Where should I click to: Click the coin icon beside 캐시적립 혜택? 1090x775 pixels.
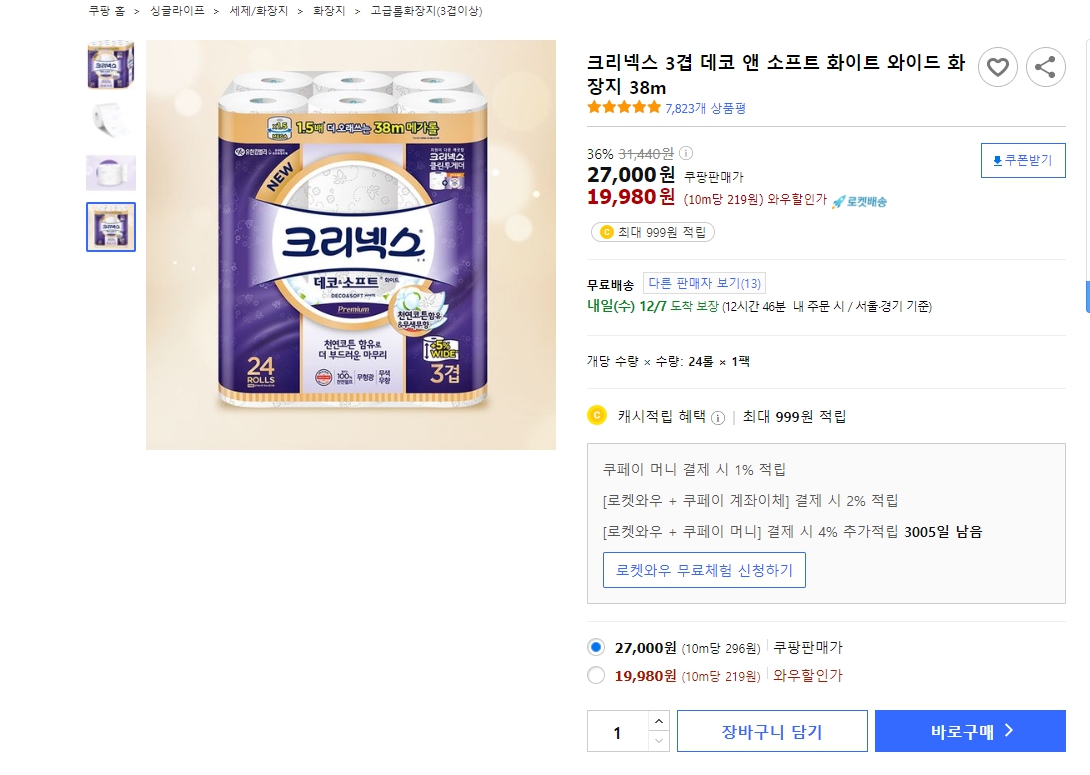click(596, 416)
